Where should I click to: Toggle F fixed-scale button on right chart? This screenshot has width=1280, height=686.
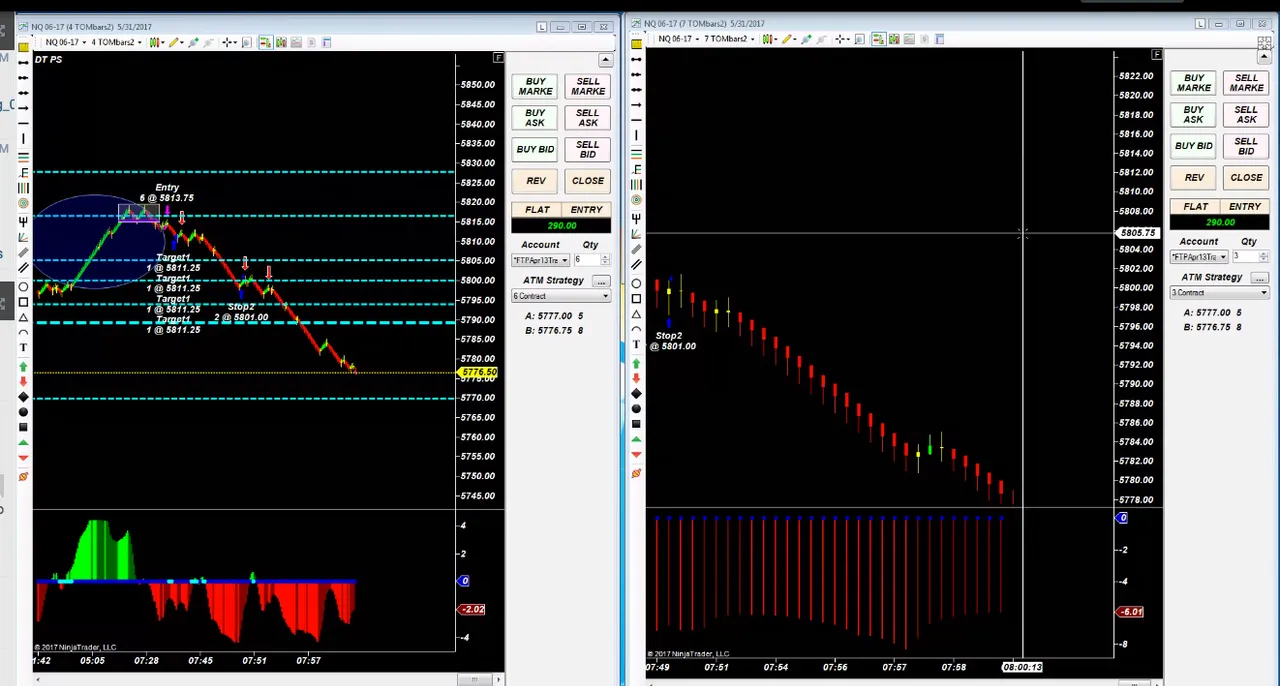click(1157, 54)
